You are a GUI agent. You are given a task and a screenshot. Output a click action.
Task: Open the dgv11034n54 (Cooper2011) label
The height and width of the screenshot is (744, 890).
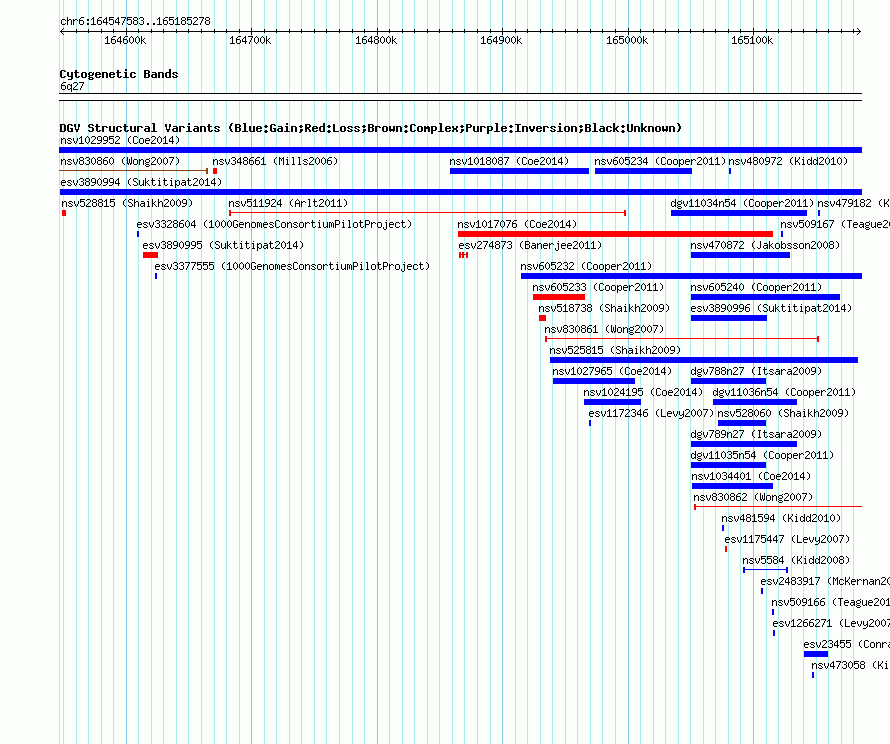(x=742, y=203)
